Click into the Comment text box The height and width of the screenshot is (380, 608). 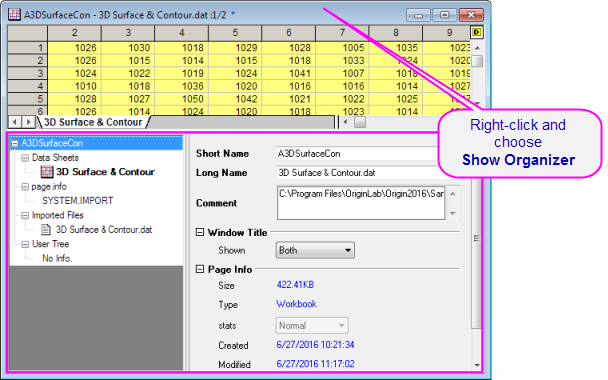coord(361,203)
